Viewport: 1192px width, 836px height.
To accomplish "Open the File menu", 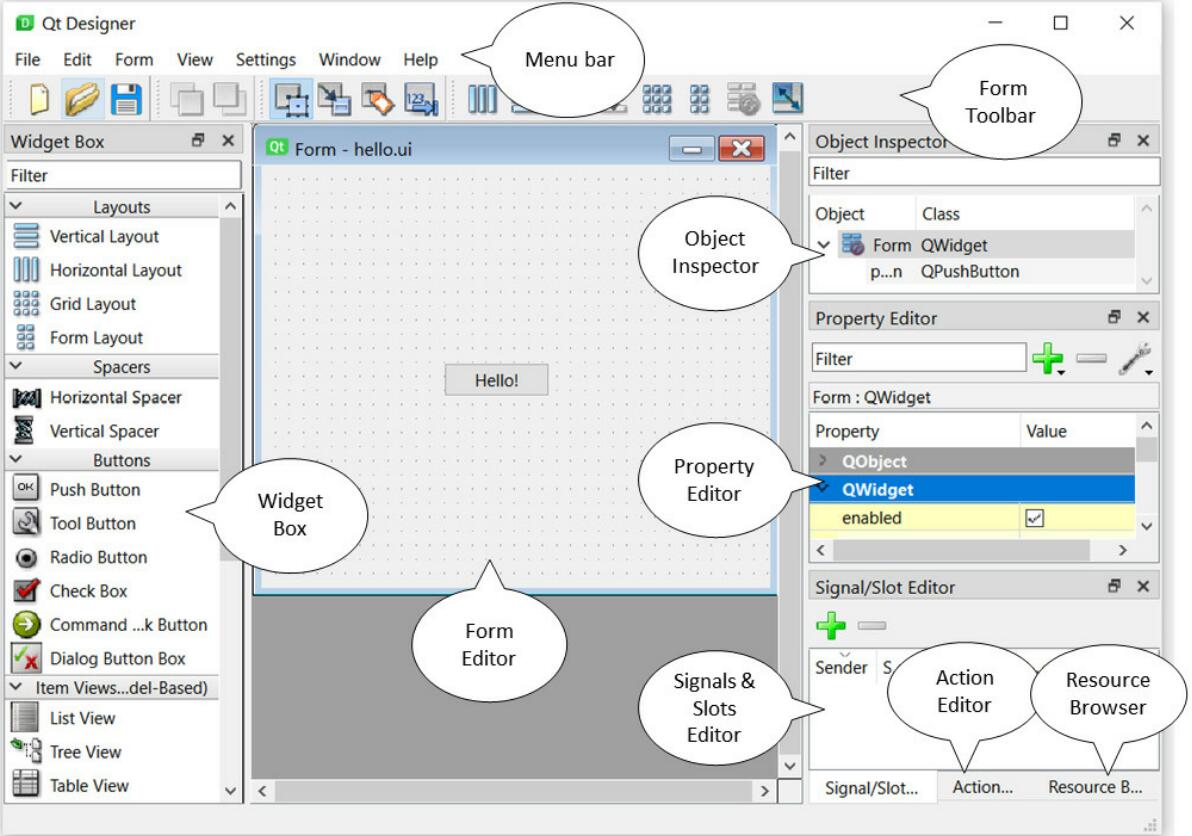I will pyautogui.click(x=27, y=59).
